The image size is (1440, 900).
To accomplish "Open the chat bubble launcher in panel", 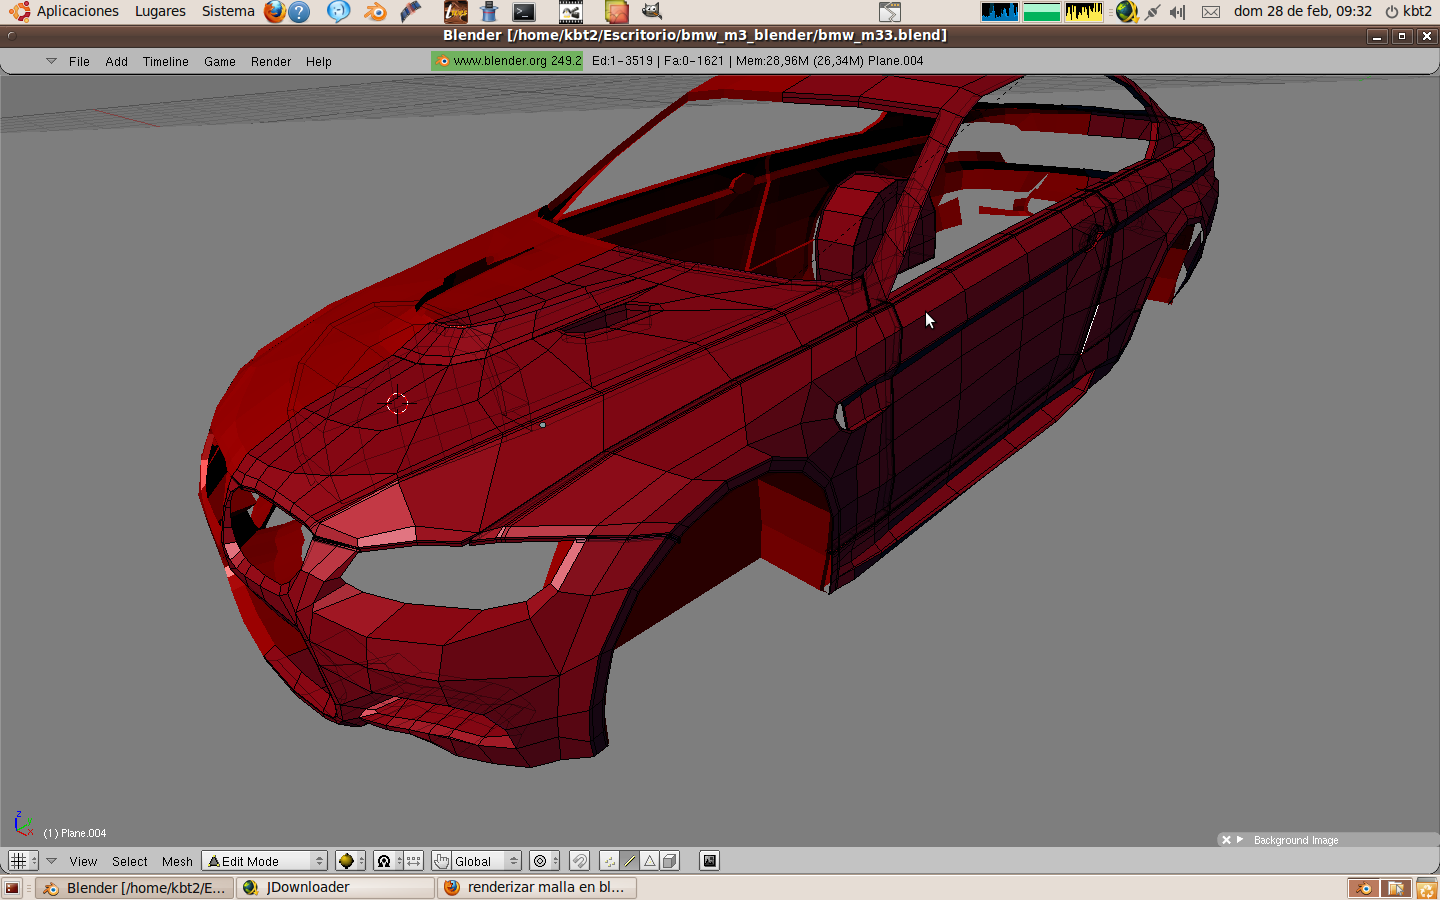I will tap(338, 11).
